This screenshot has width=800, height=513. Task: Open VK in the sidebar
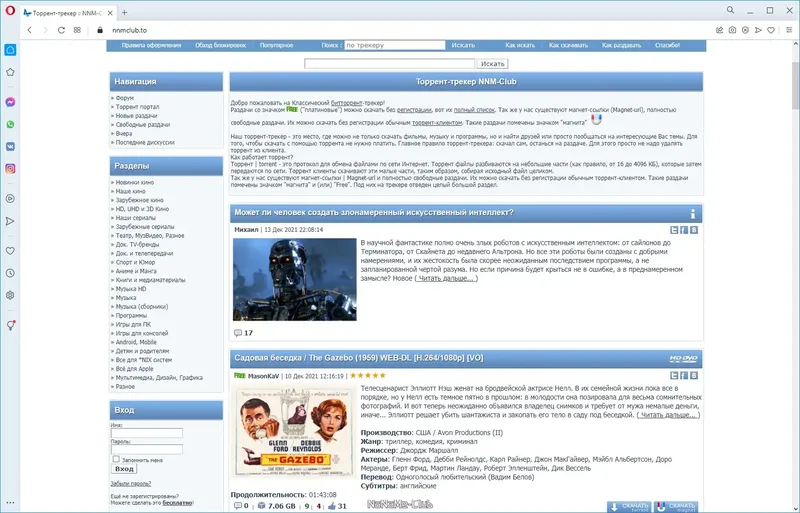(10, 146)
